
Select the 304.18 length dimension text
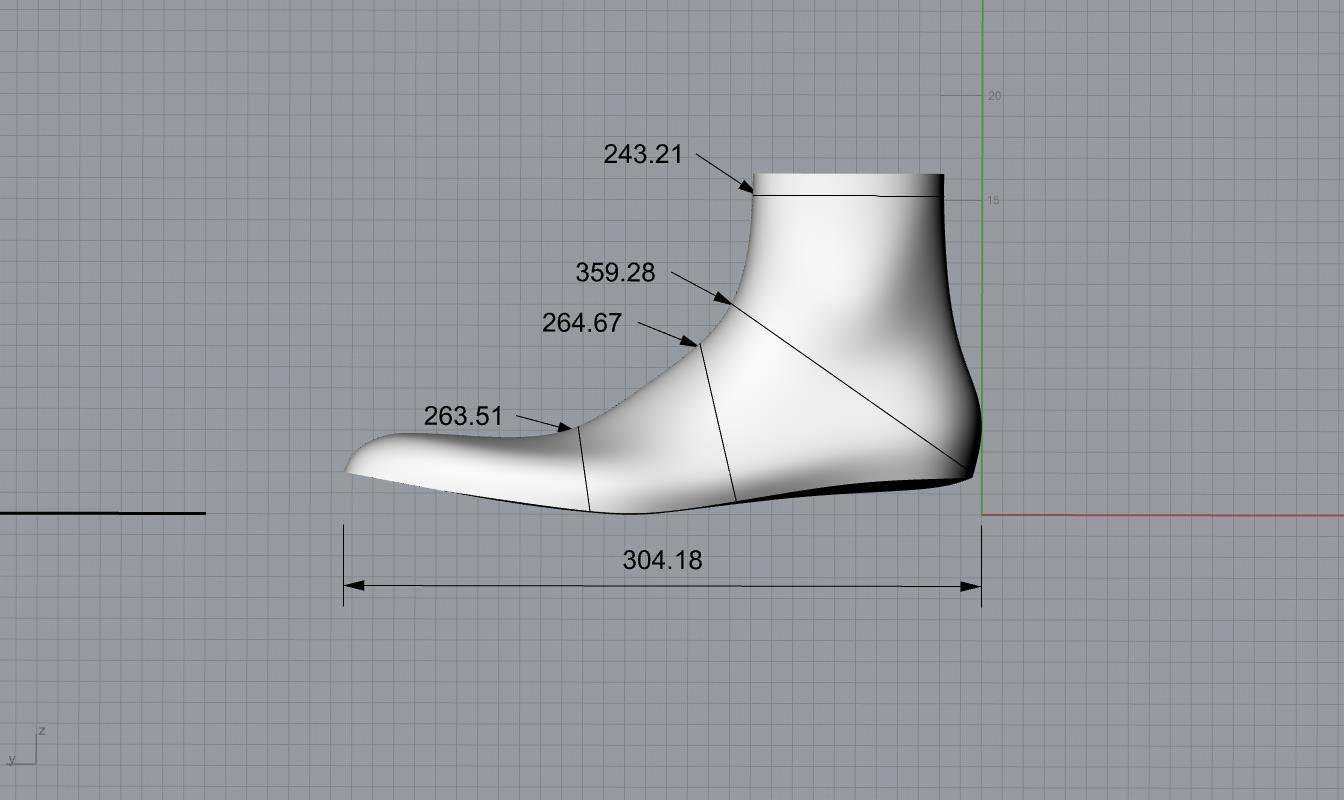662,560
